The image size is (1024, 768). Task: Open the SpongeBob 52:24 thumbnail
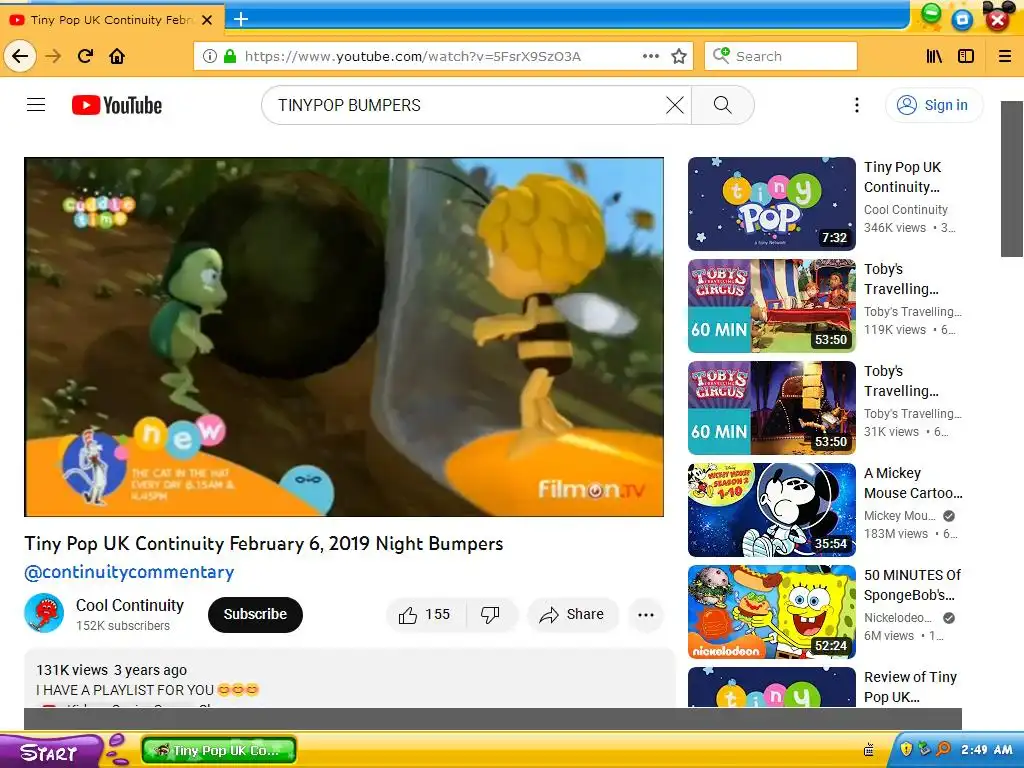pyautogui.click(x=772, y=612)
